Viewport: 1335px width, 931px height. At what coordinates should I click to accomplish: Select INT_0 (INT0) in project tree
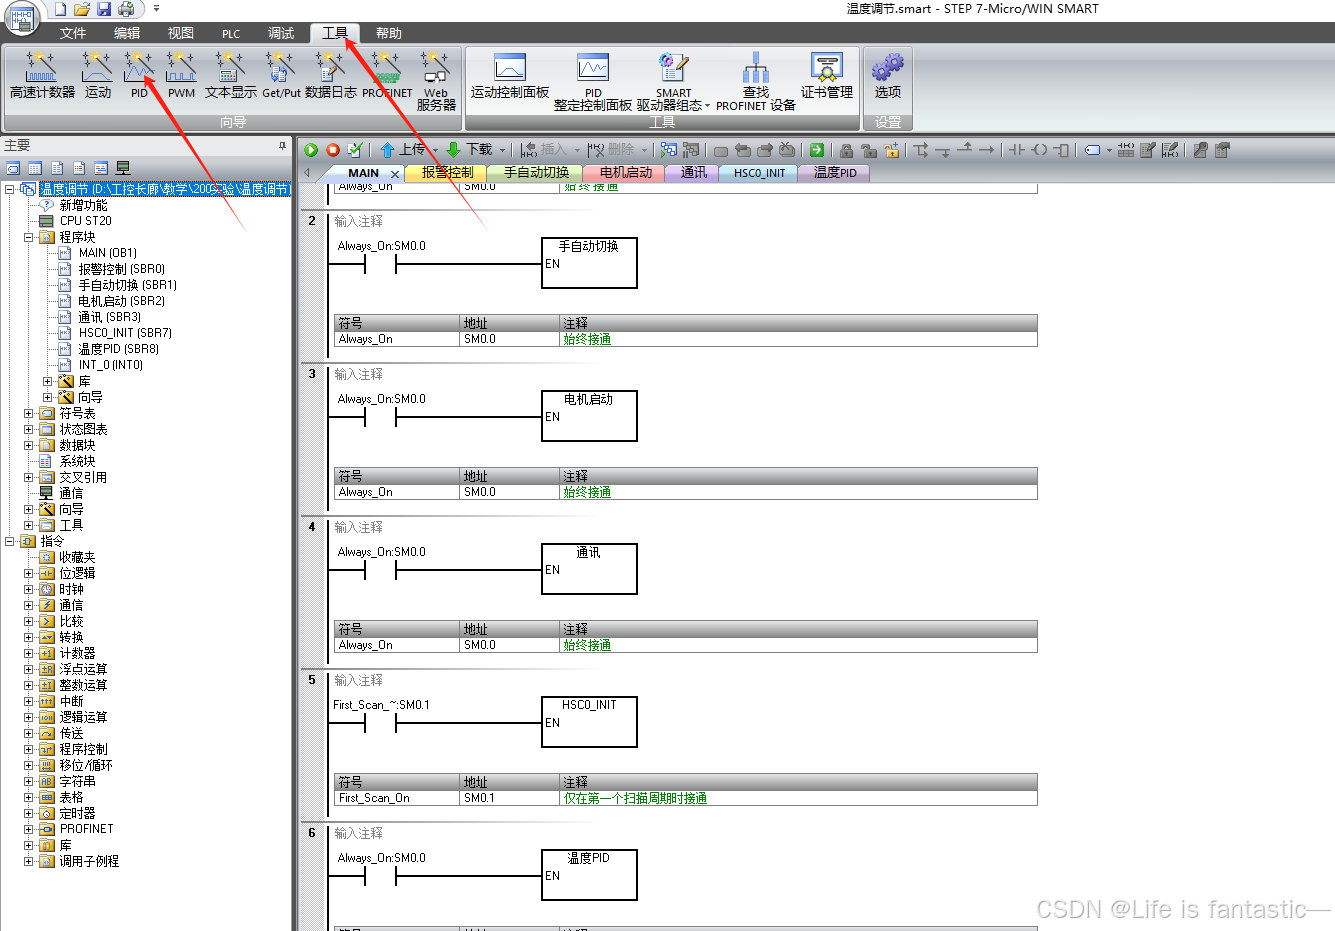pos(110,365)
